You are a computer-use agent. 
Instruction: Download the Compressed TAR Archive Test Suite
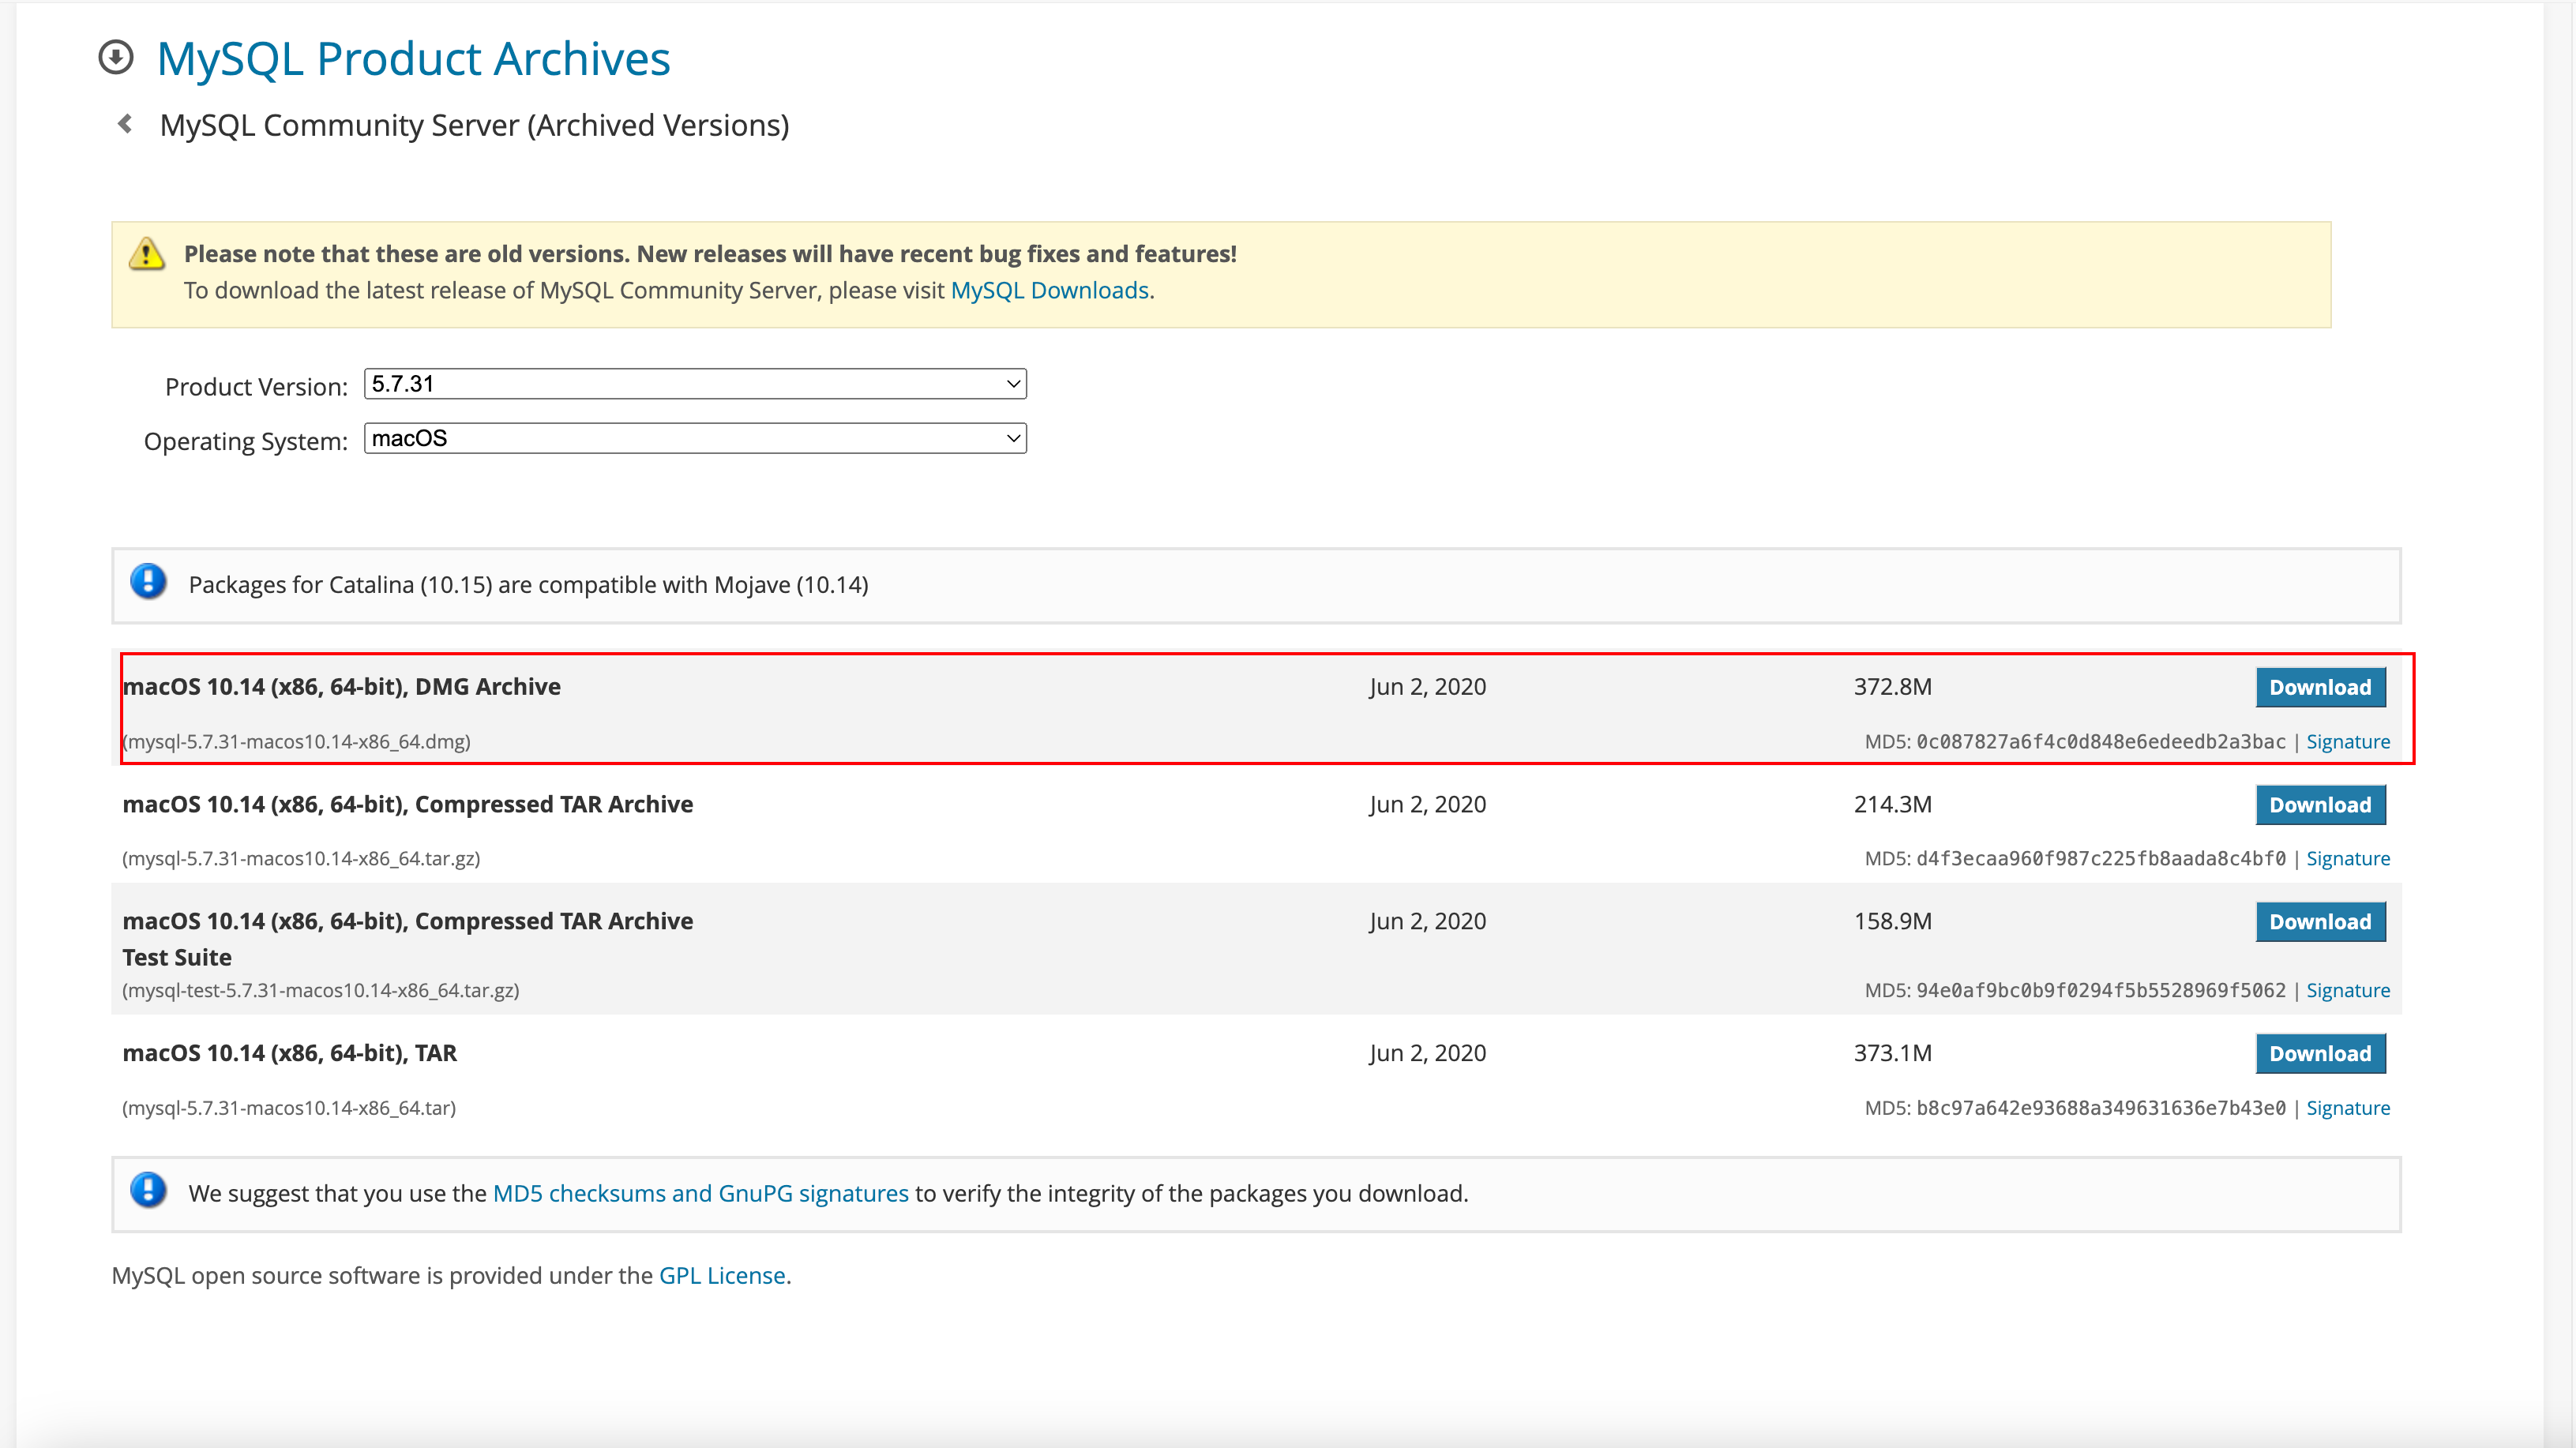click(2320, 922)
